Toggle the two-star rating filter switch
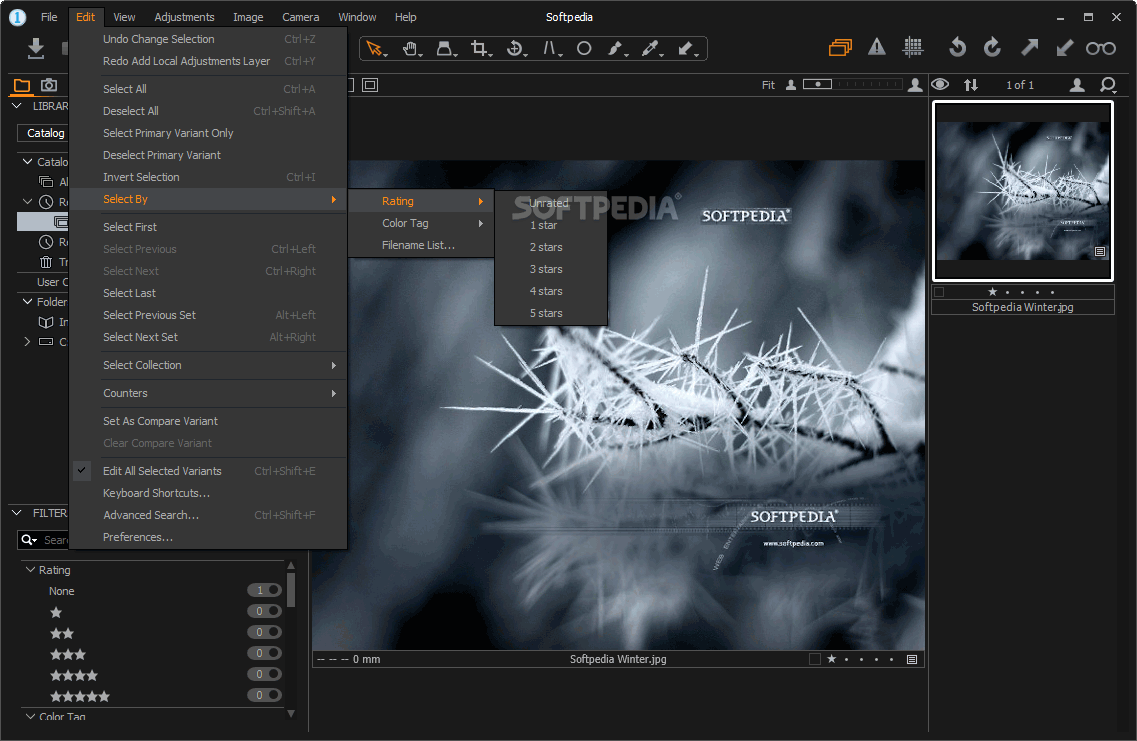The image size is (1137, 741). click(265, 632)
